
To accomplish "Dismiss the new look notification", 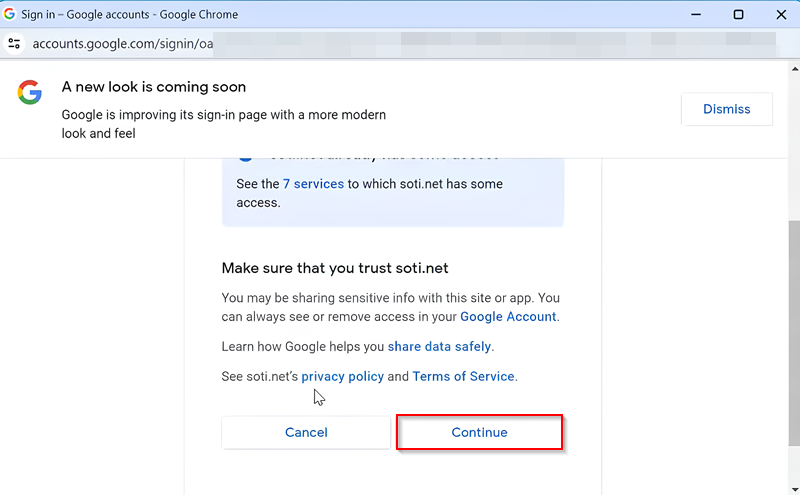I will tap(726, 109).
